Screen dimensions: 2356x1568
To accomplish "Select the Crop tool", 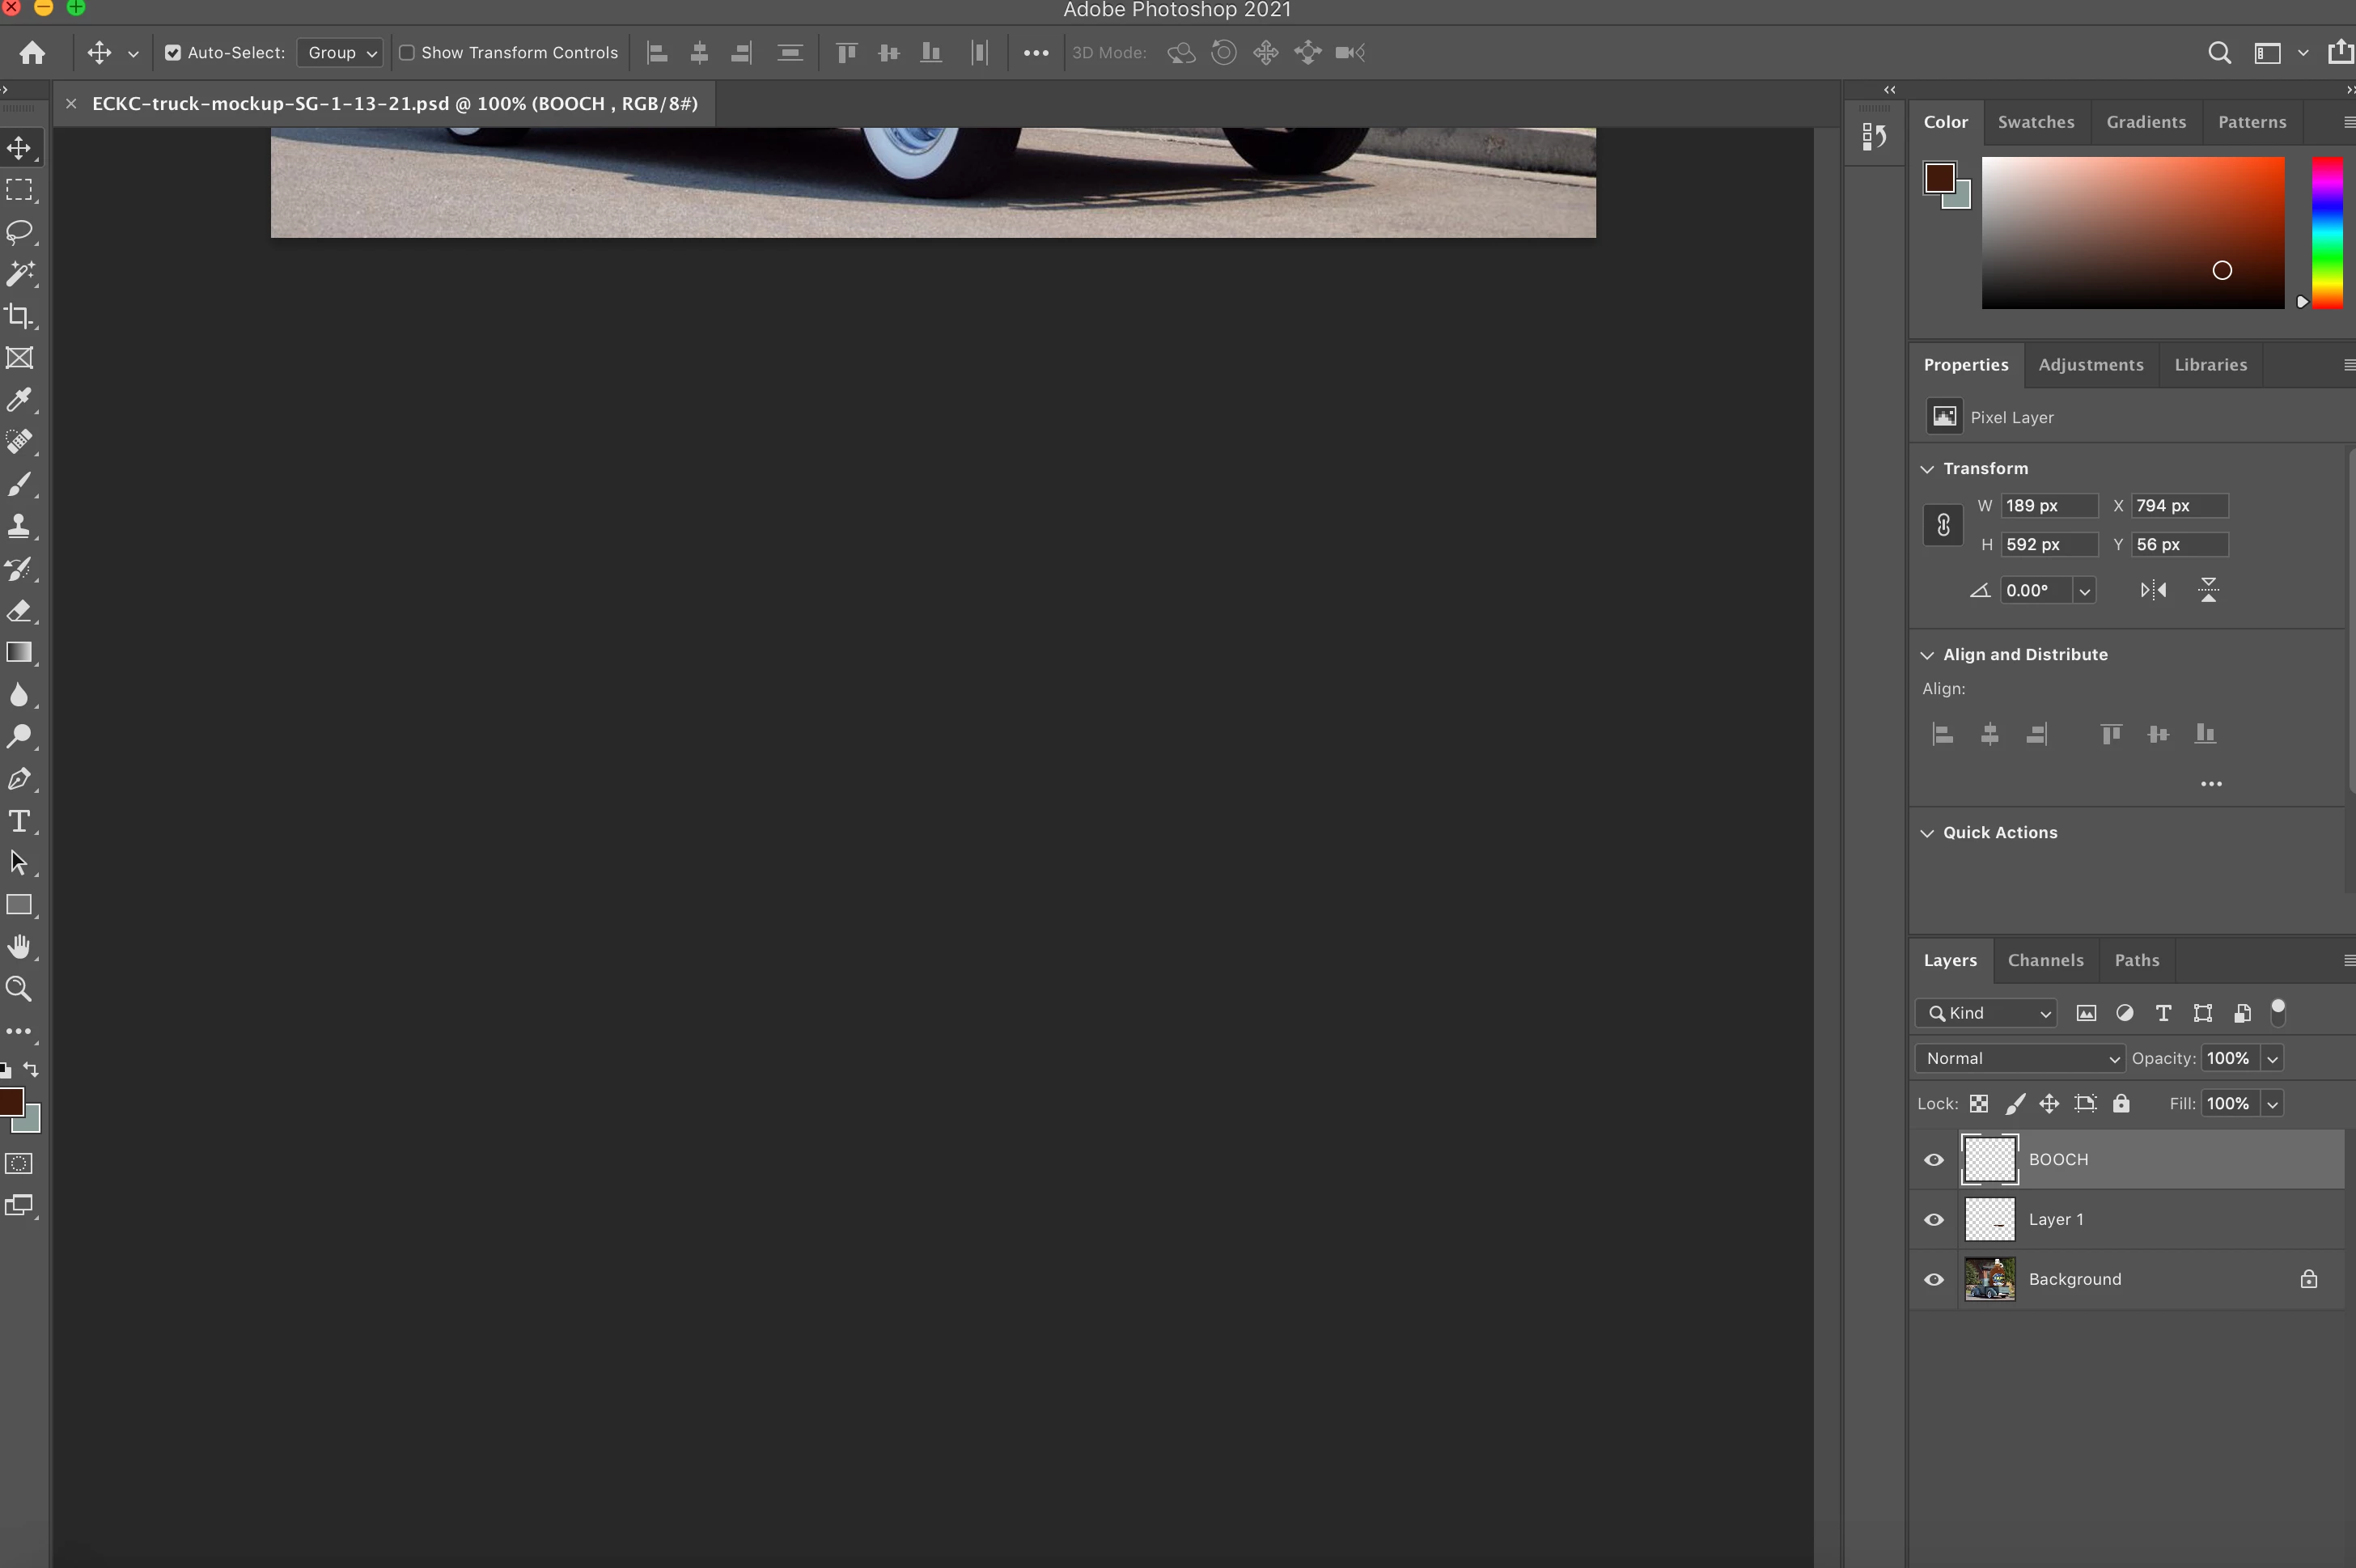I will coord(19,316).
